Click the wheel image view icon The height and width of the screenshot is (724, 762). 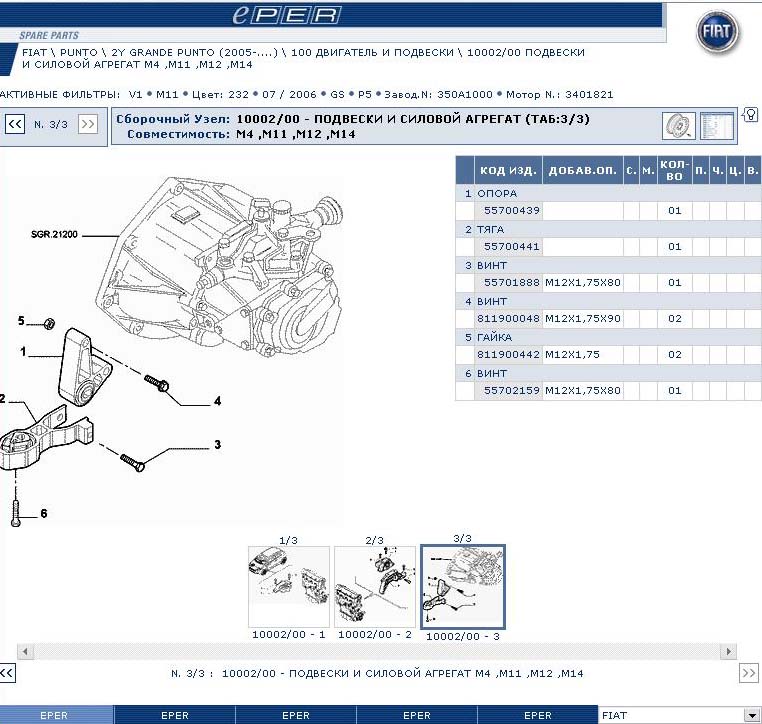[x=678, y=127]
